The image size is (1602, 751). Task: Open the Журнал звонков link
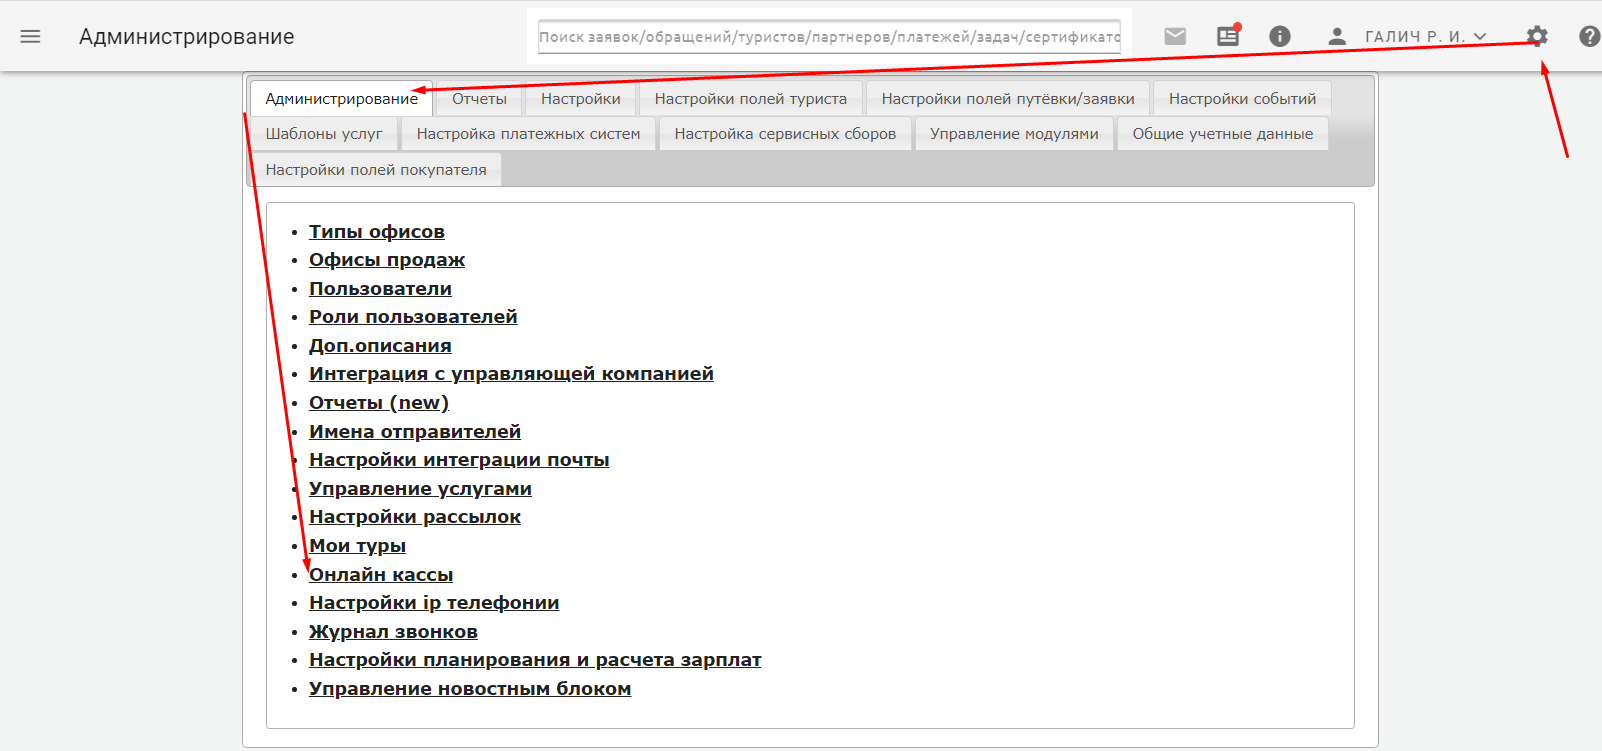[x=393, y=632]
